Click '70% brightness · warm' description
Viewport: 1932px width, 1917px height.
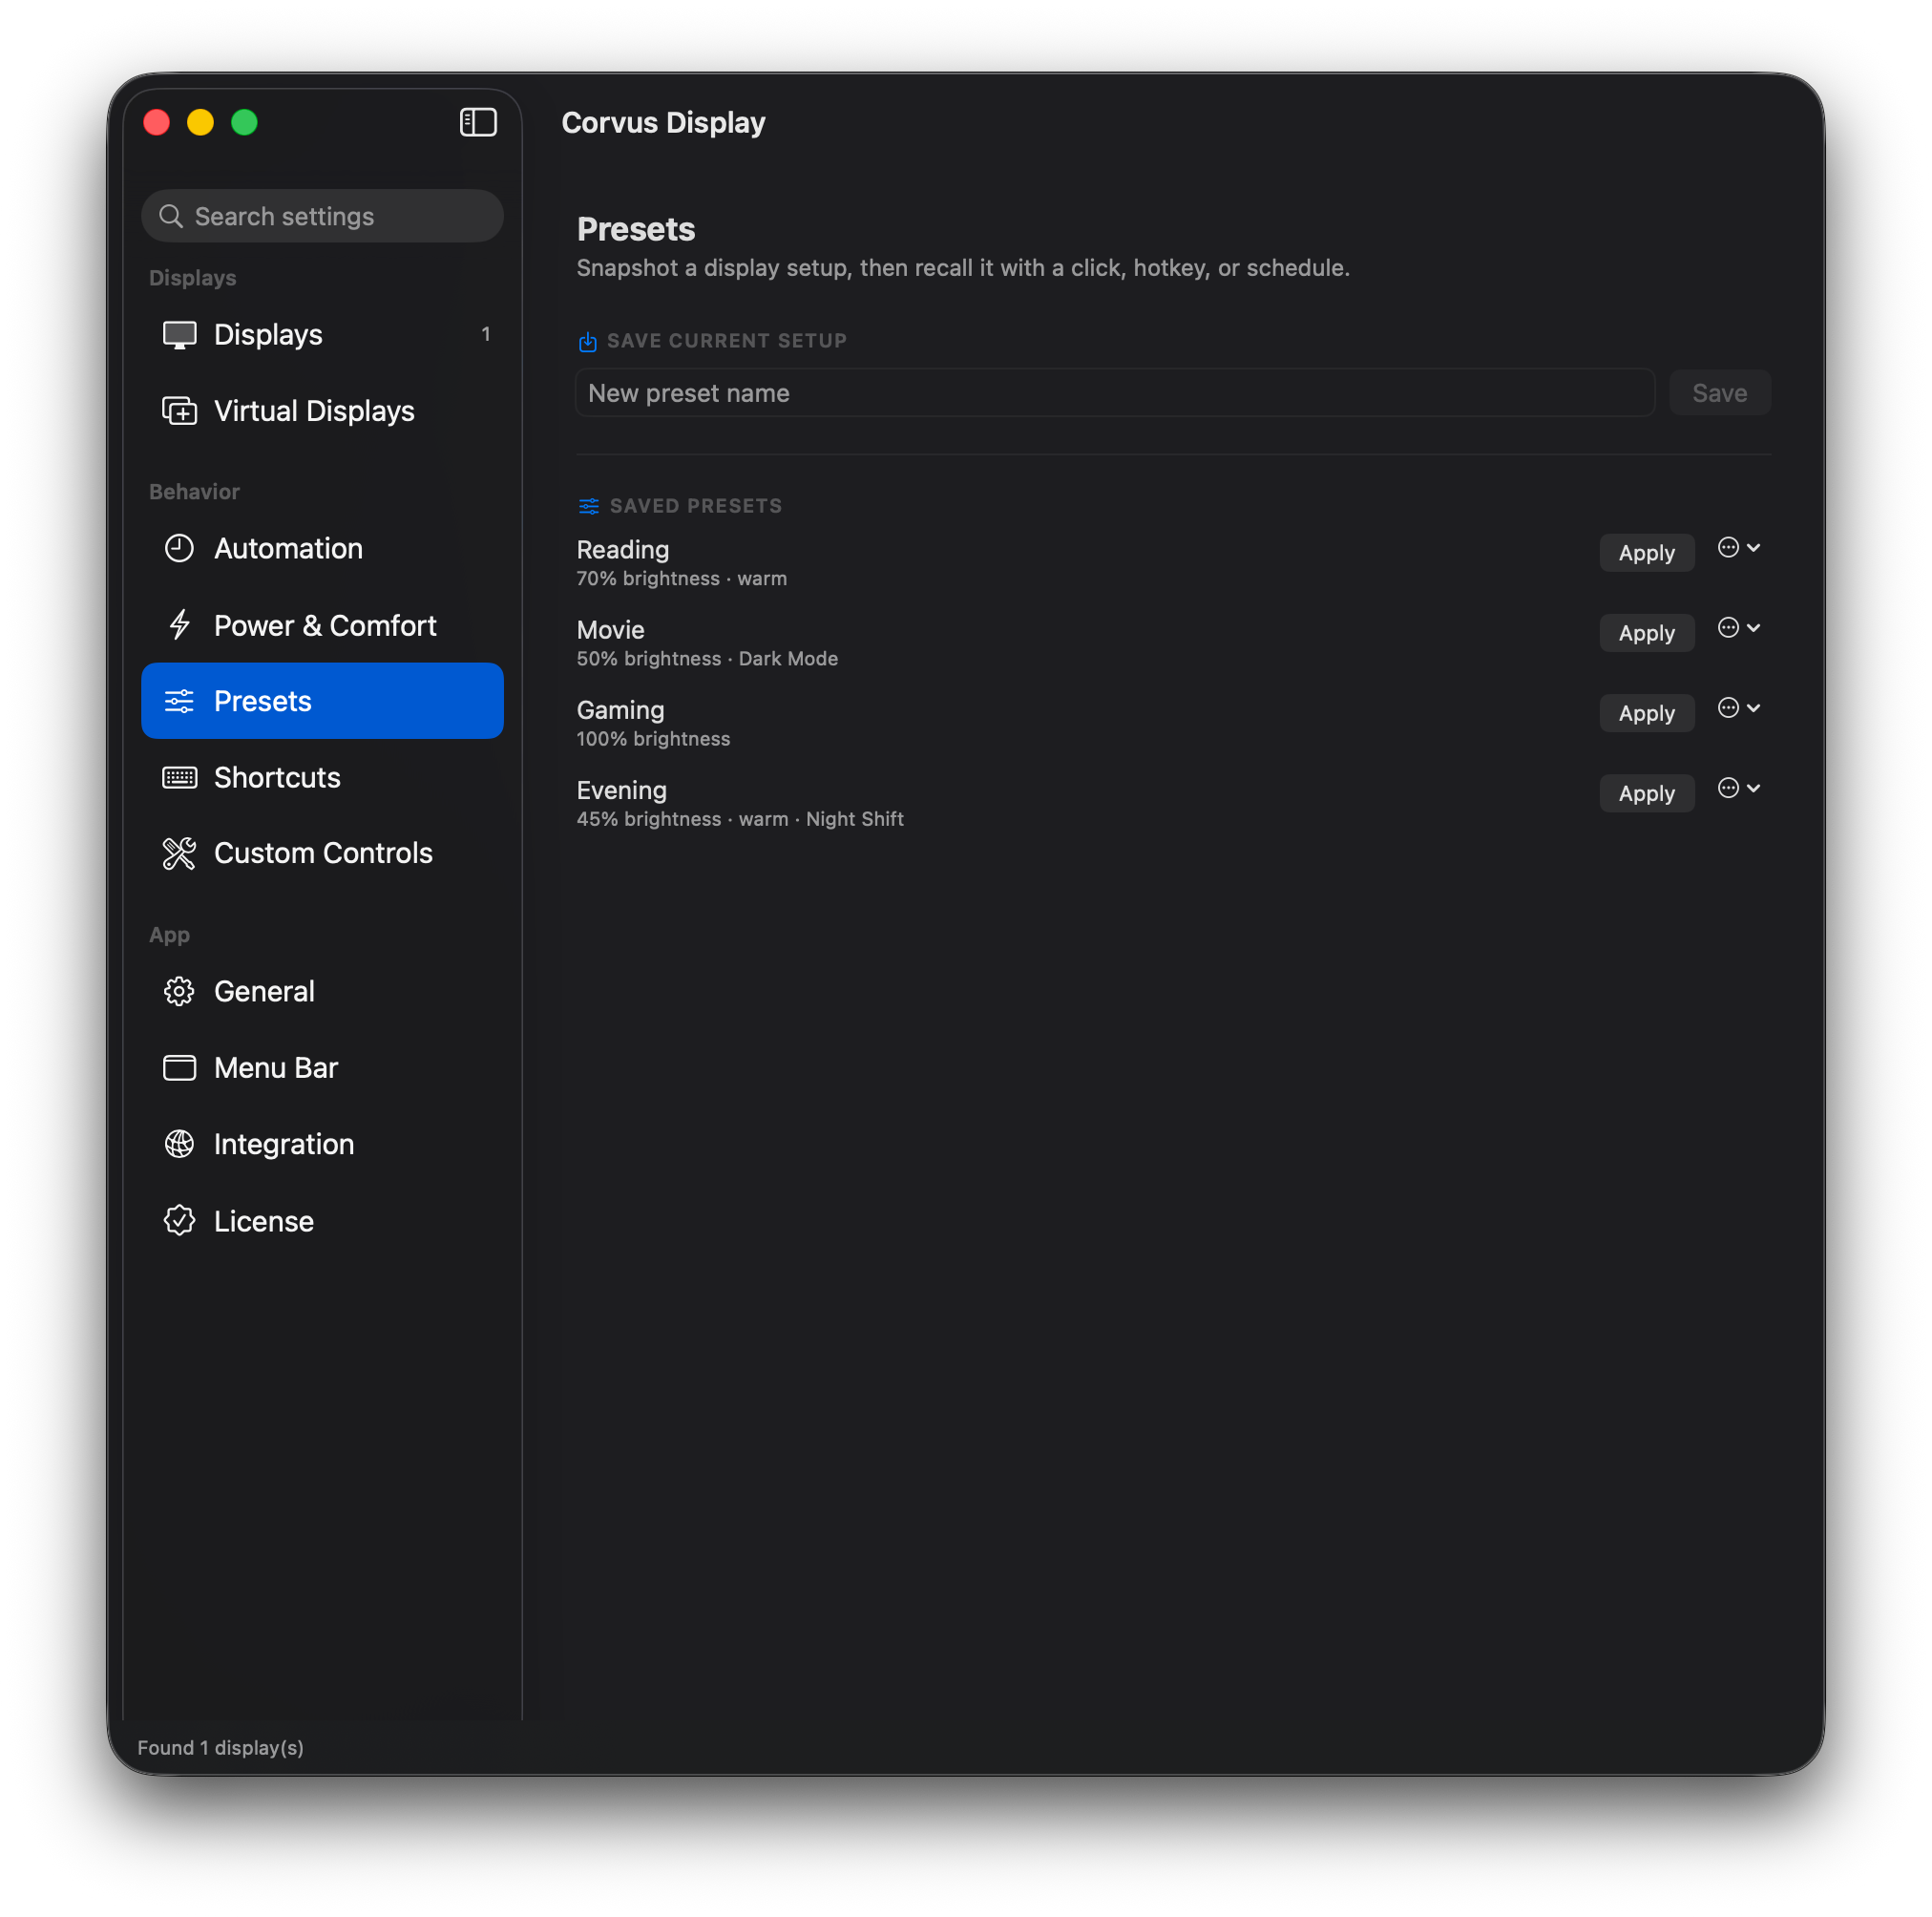682,579
